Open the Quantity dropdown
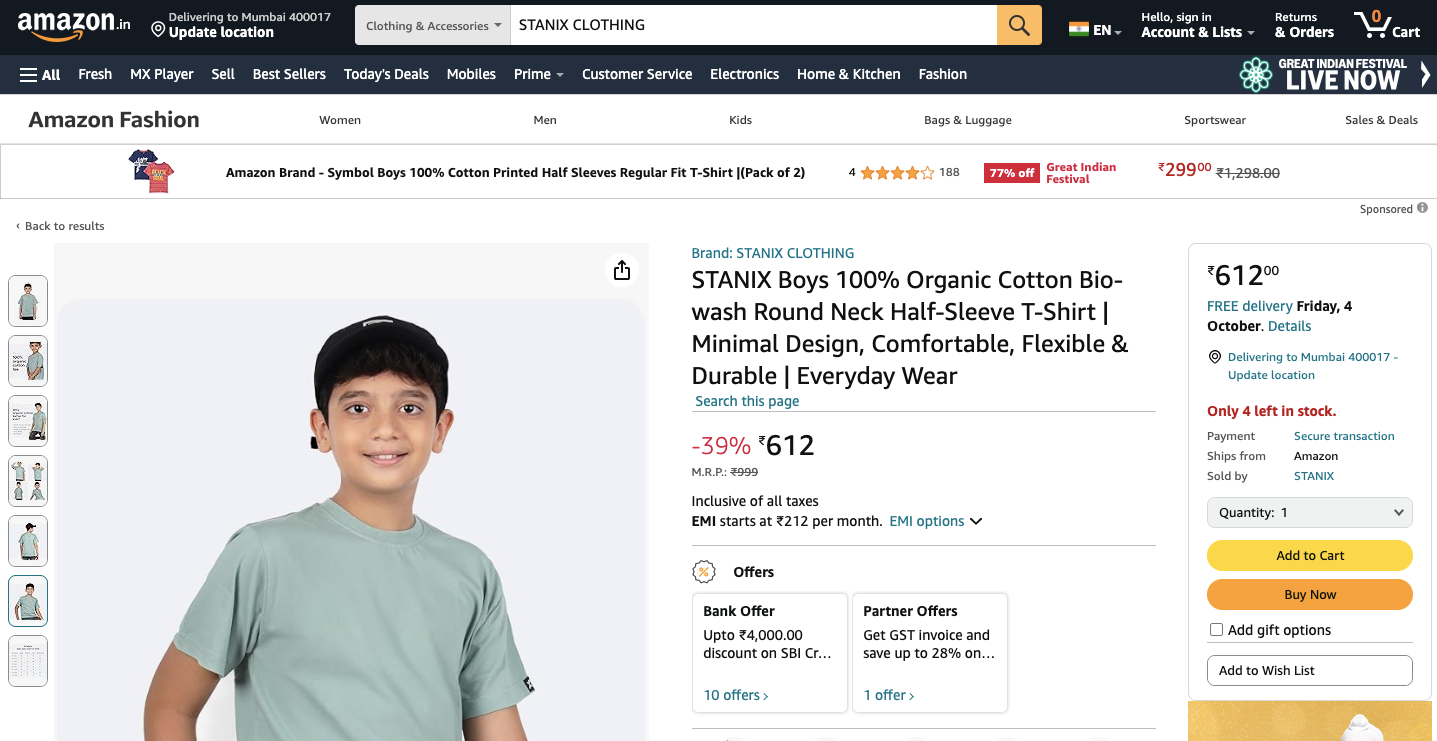1437x741 pixels. click(1309, 512)
